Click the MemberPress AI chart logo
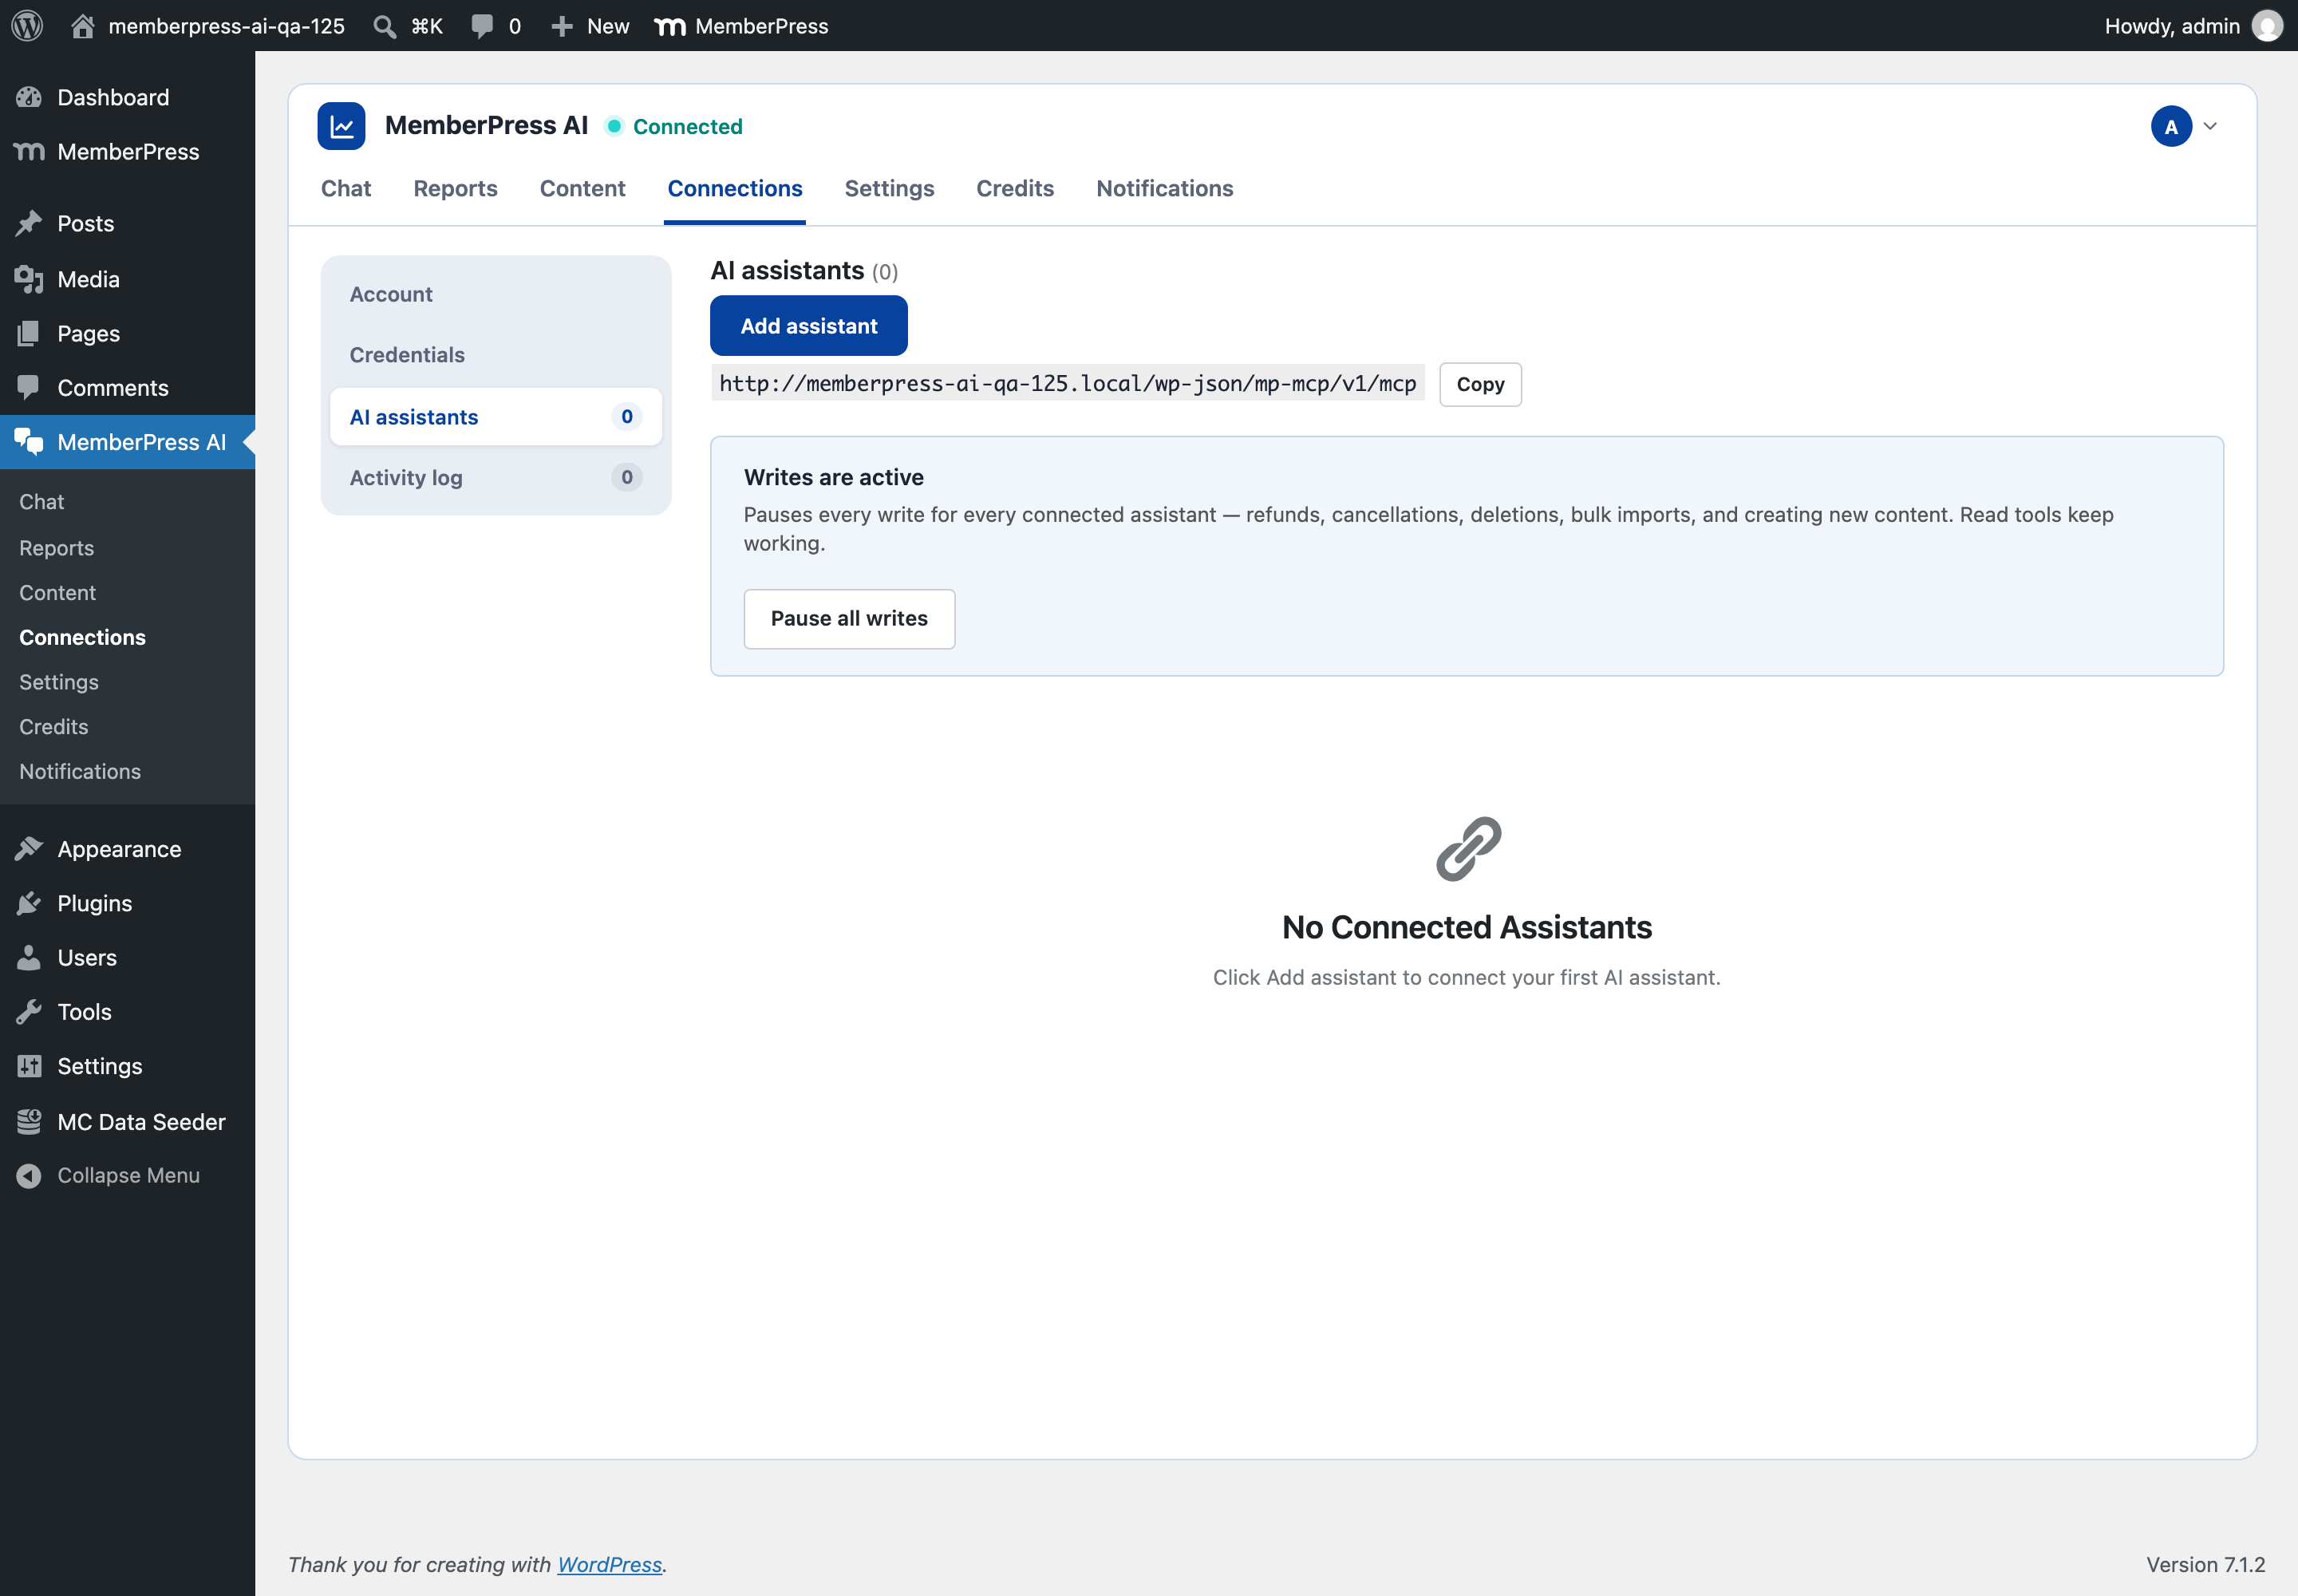This screenshot has height=1596, width=2298. coord(341,126)
